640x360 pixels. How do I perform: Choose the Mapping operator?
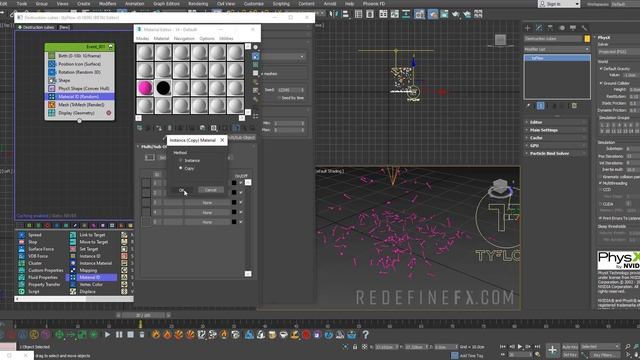click(88, 270)
